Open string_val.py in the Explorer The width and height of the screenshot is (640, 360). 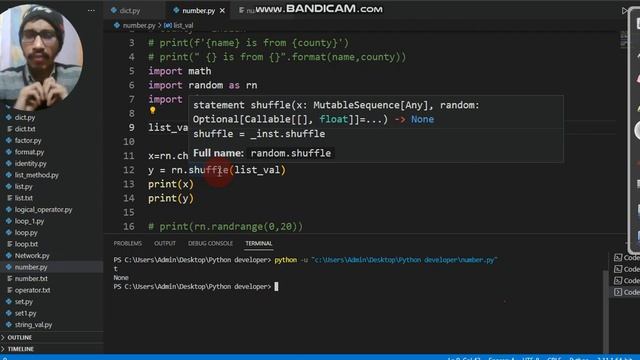[x=33, y=325]
